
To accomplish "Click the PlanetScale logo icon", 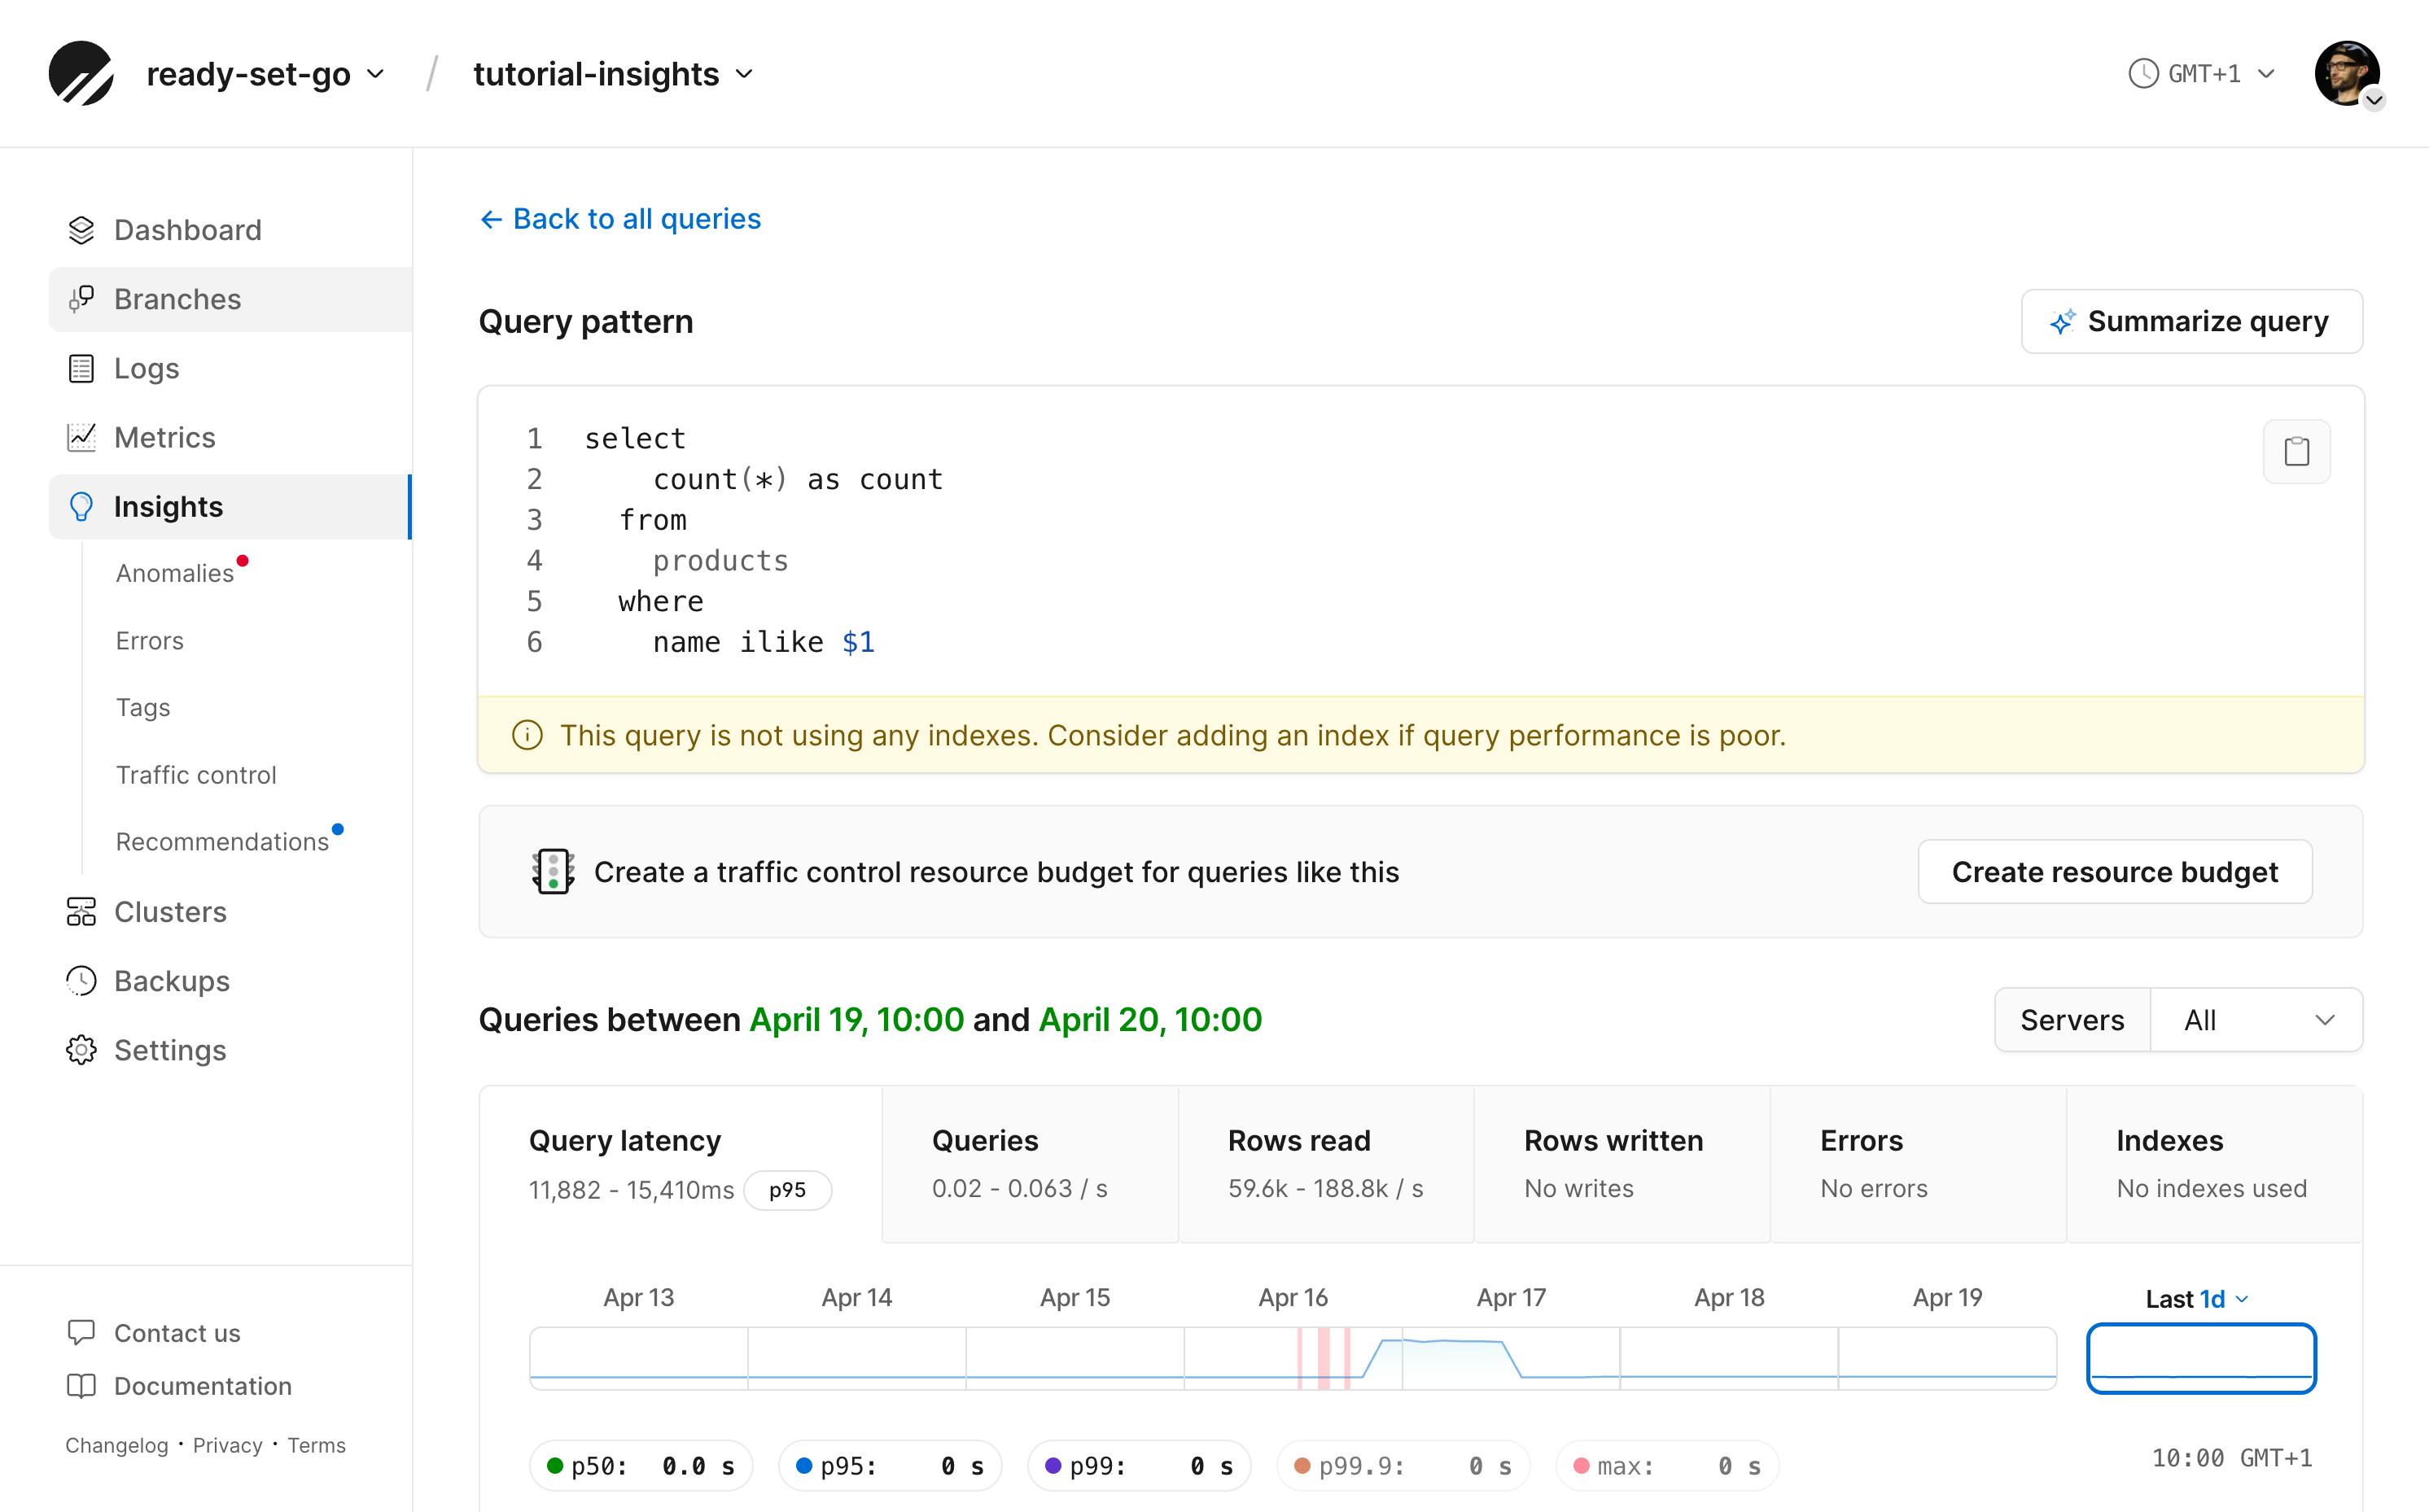I will pos(80,73).
